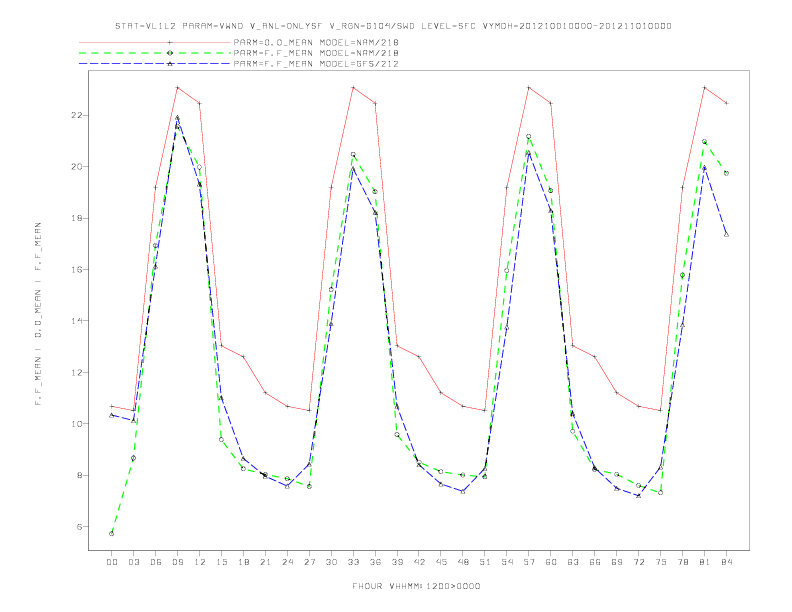Click x-axis tick label 27
The image size is (792, 612).
(309, 562)
